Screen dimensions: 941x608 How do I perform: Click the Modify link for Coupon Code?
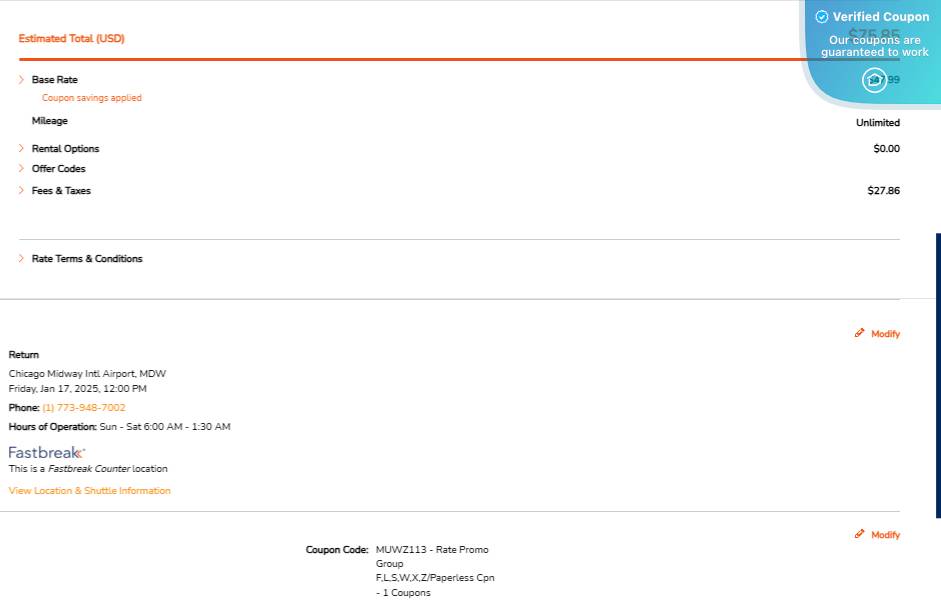[885, 535]
